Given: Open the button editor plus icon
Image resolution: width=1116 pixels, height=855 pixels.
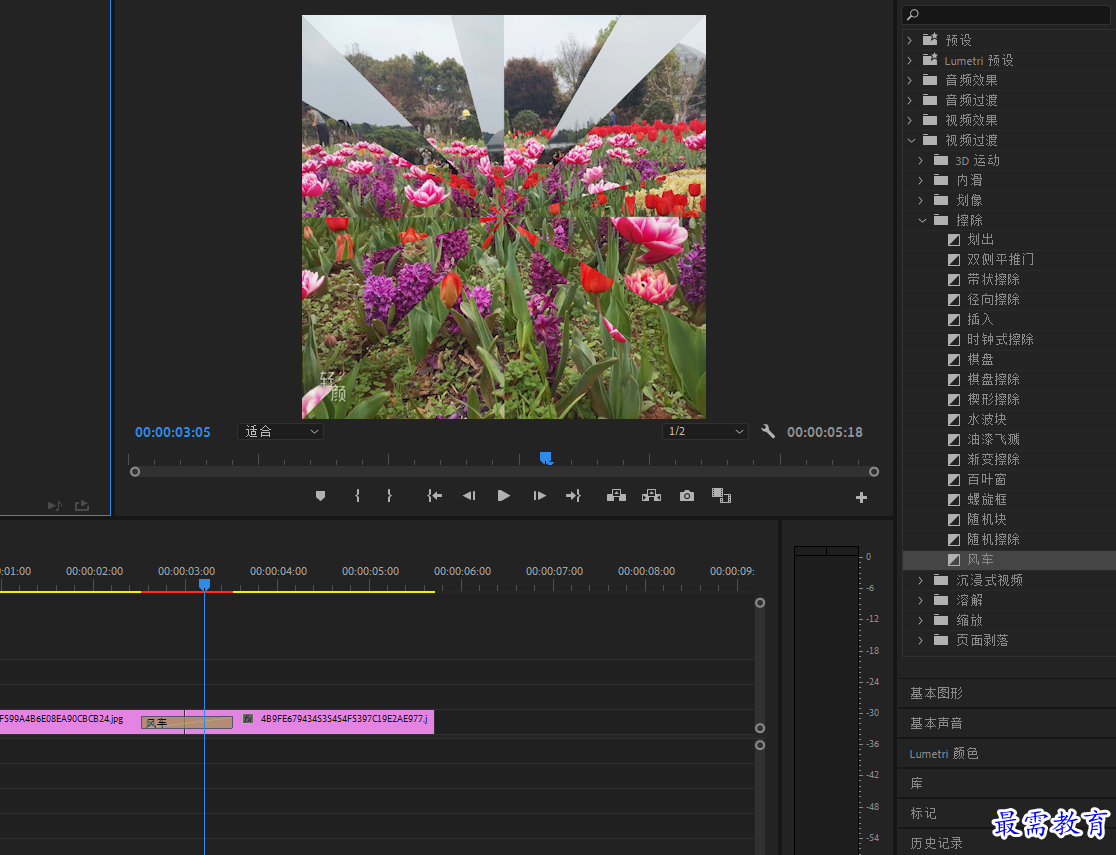Looking at the screenshot, I should (861, 498).
